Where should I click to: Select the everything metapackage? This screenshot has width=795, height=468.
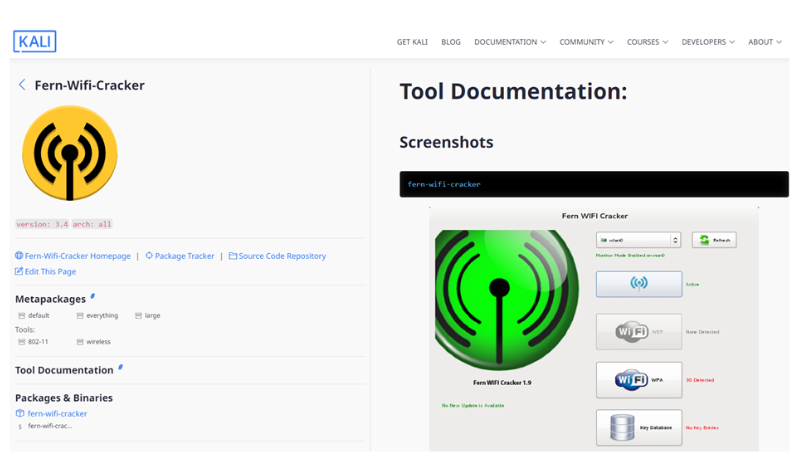pyautogui.click(x=102, y=315)
